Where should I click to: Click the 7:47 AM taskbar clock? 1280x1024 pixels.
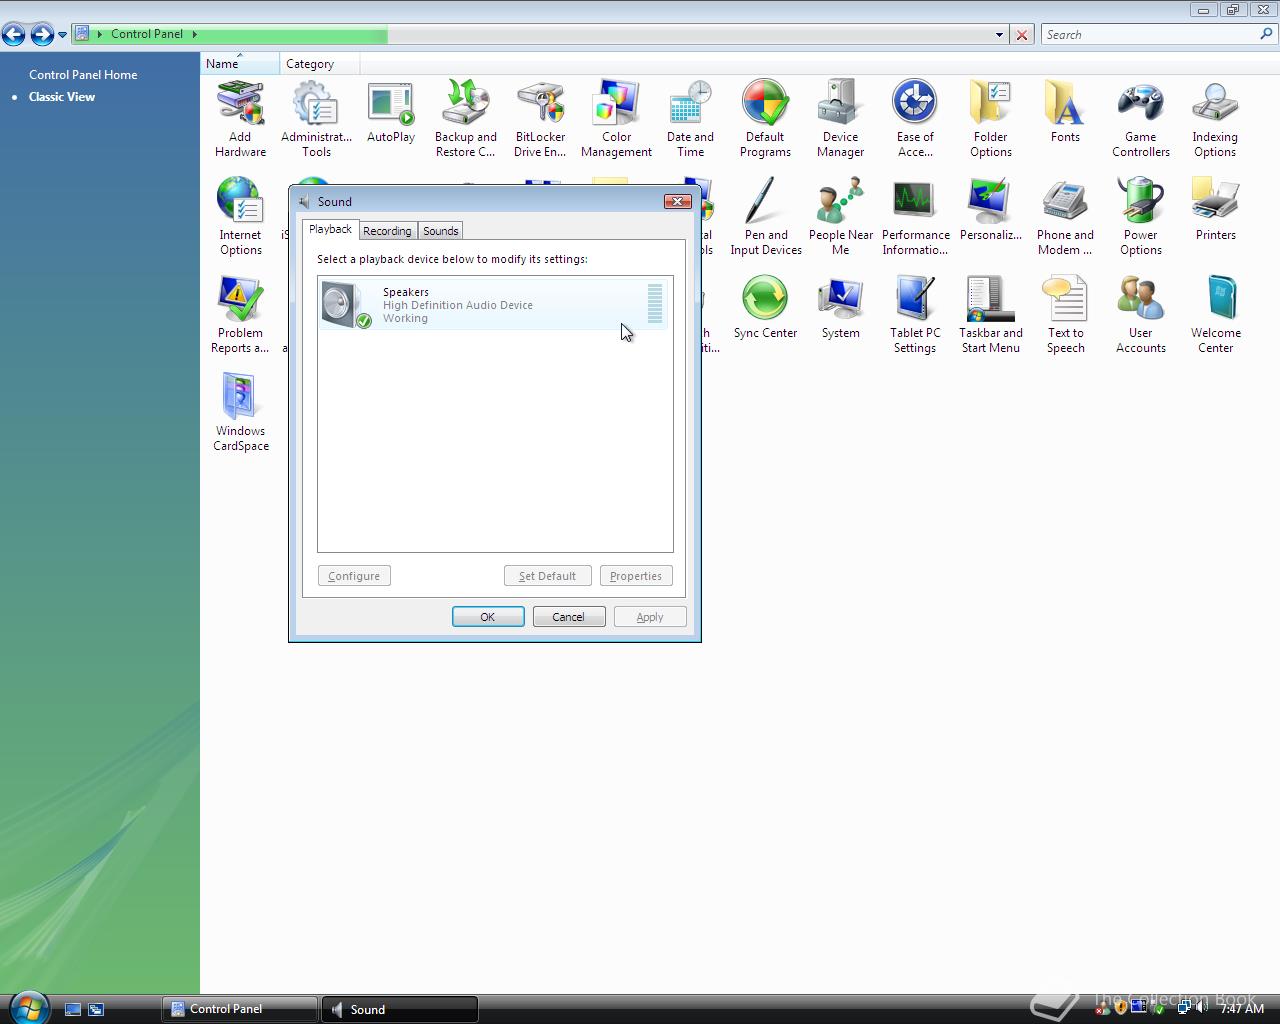(1242, 1009)
